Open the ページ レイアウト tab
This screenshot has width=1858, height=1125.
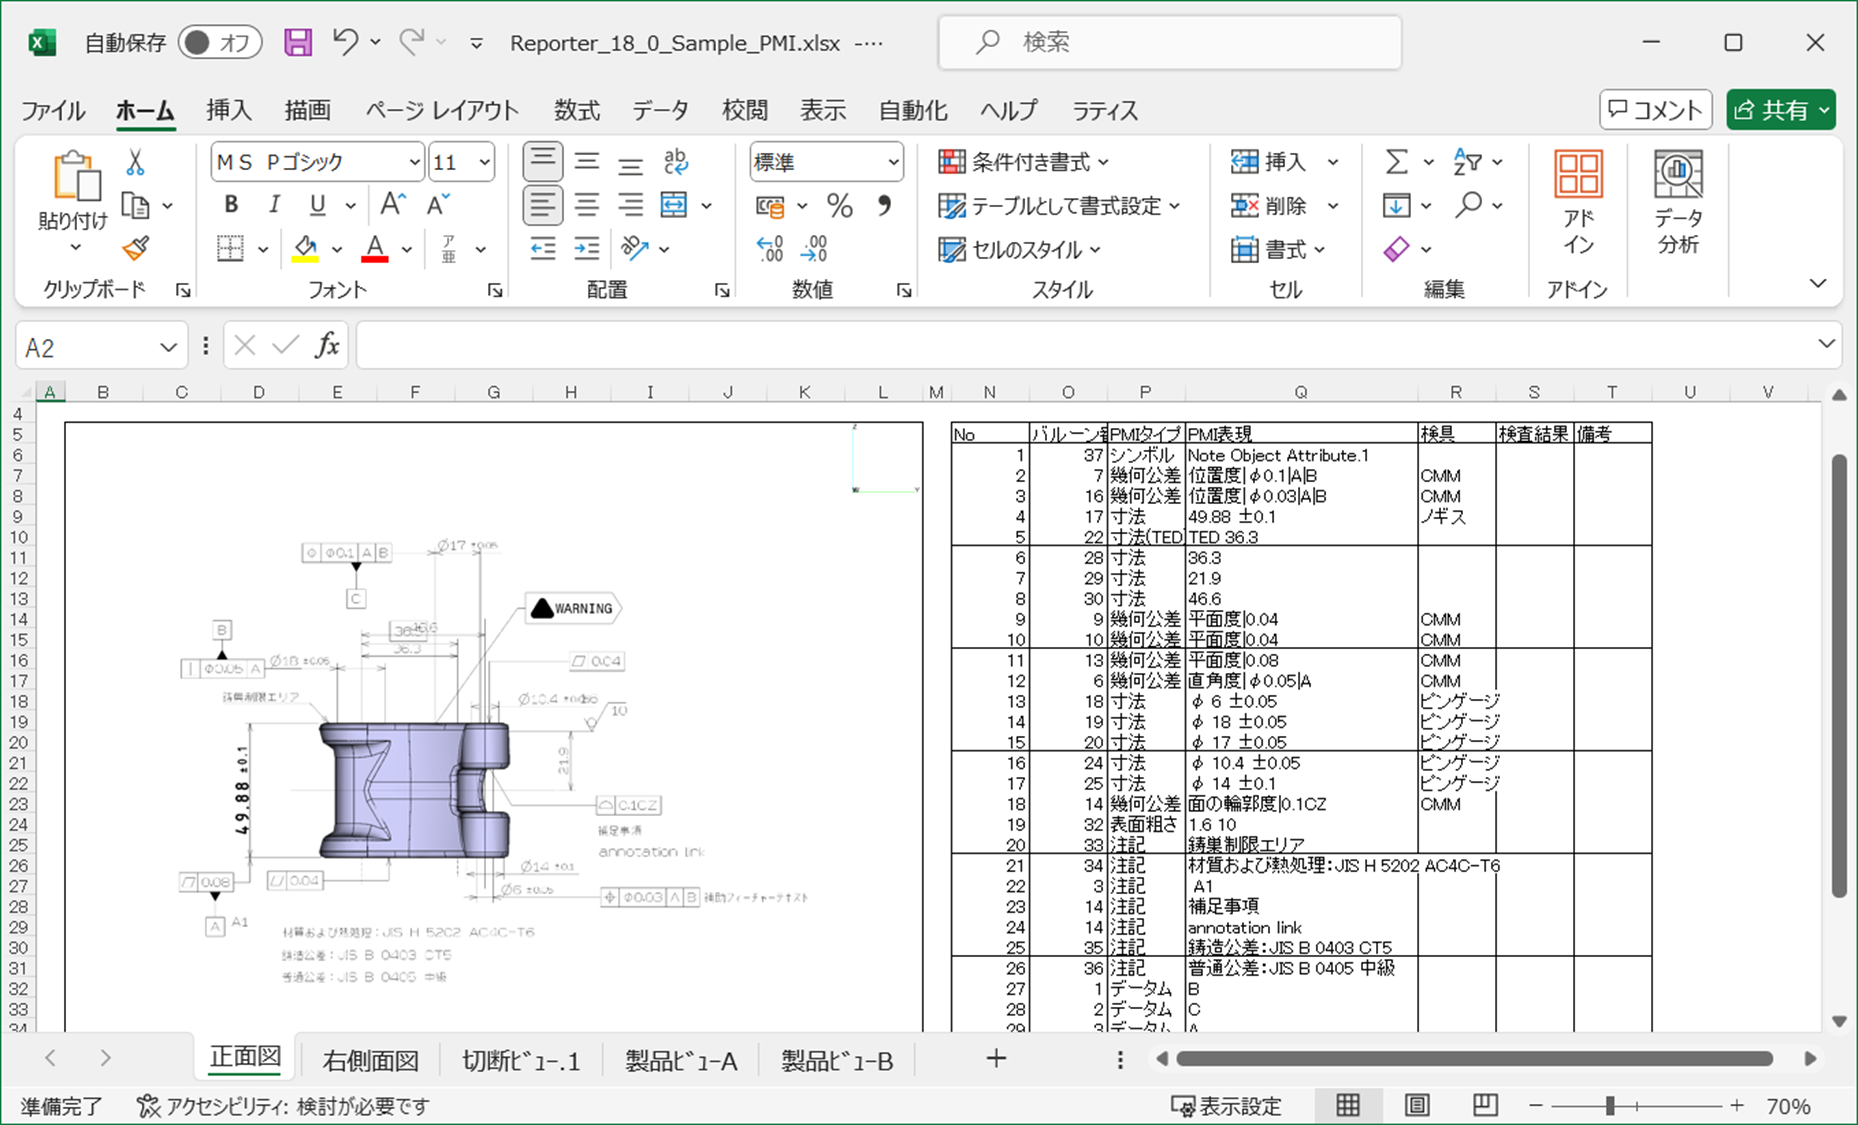coord(442,110)
